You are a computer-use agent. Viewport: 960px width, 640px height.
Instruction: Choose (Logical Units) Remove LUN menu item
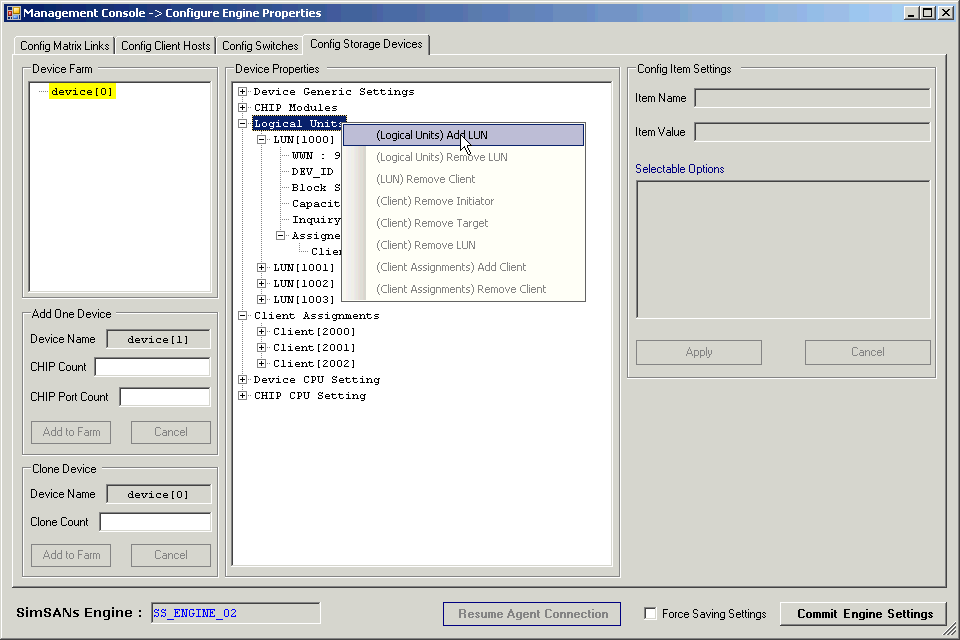[x=463, y=157]
